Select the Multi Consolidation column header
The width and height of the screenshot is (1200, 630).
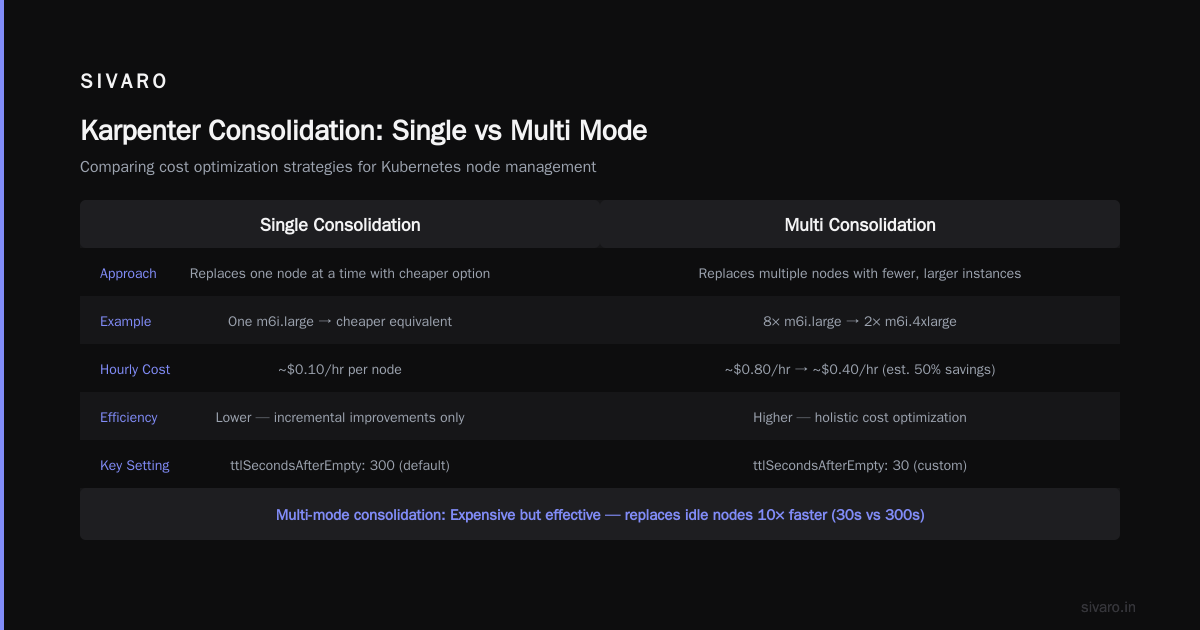[860, 225]
